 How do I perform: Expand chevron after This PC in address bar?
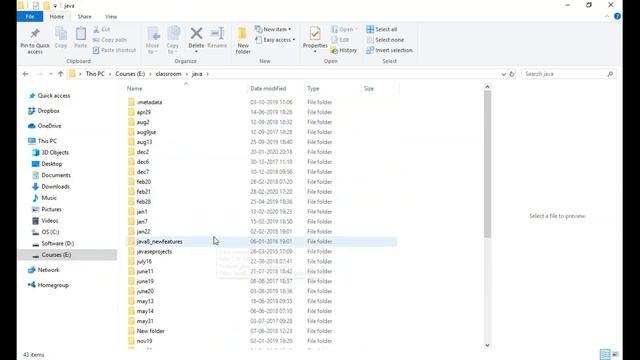[x=110, y=74]
